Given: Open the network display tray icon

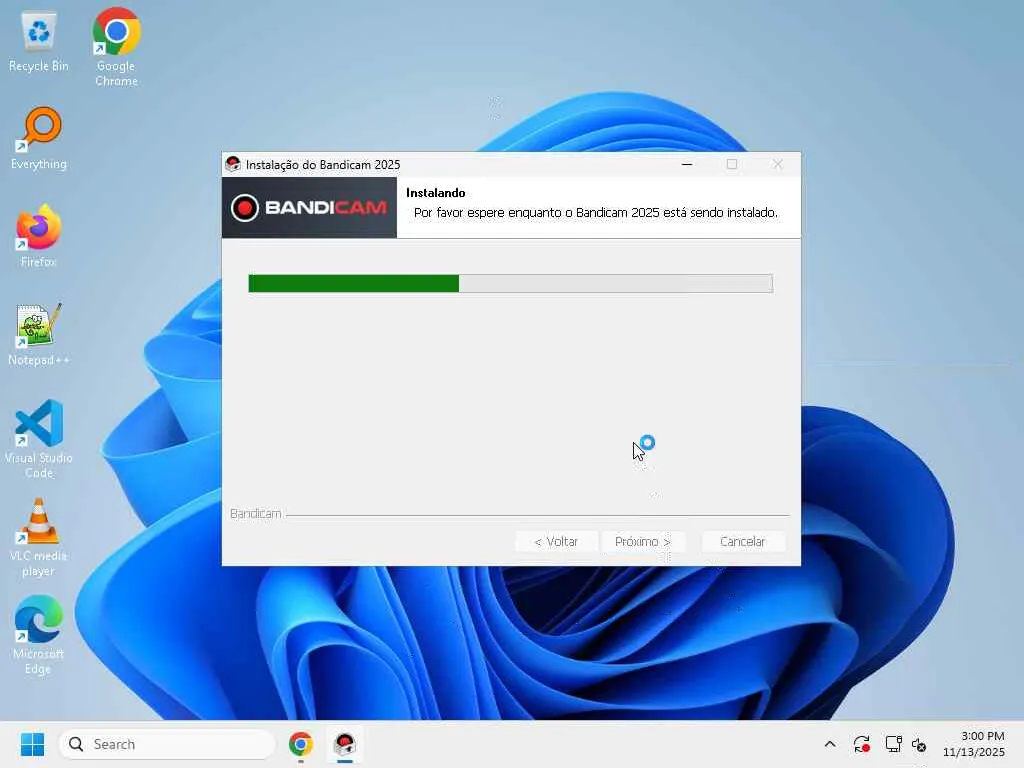Looking at the screenshot, I should (893, 744).
